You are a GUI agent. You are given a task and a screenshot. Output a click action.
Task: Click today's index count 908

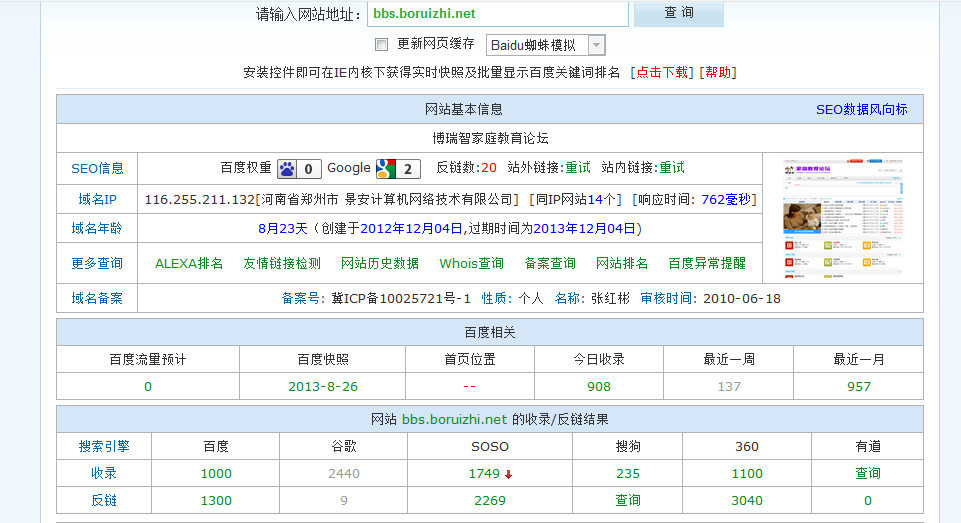[x=599, y=387]
